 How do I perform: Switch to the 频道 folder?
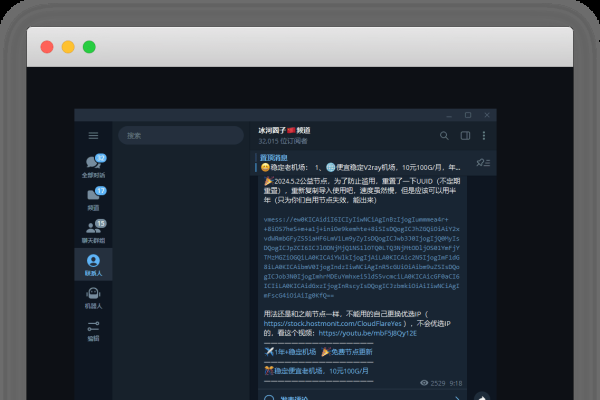tap(93, 199)
